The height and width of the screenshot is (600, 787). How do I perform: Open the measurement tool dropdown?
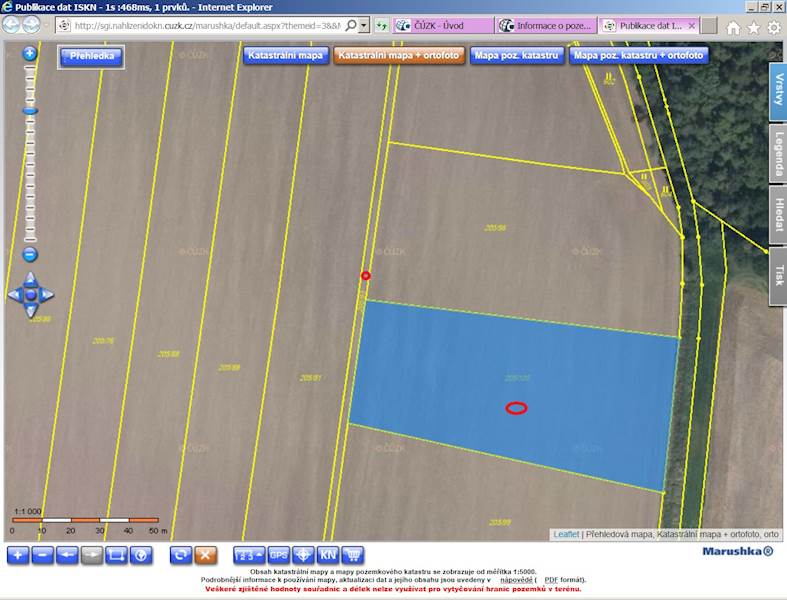tap(249, 555)
